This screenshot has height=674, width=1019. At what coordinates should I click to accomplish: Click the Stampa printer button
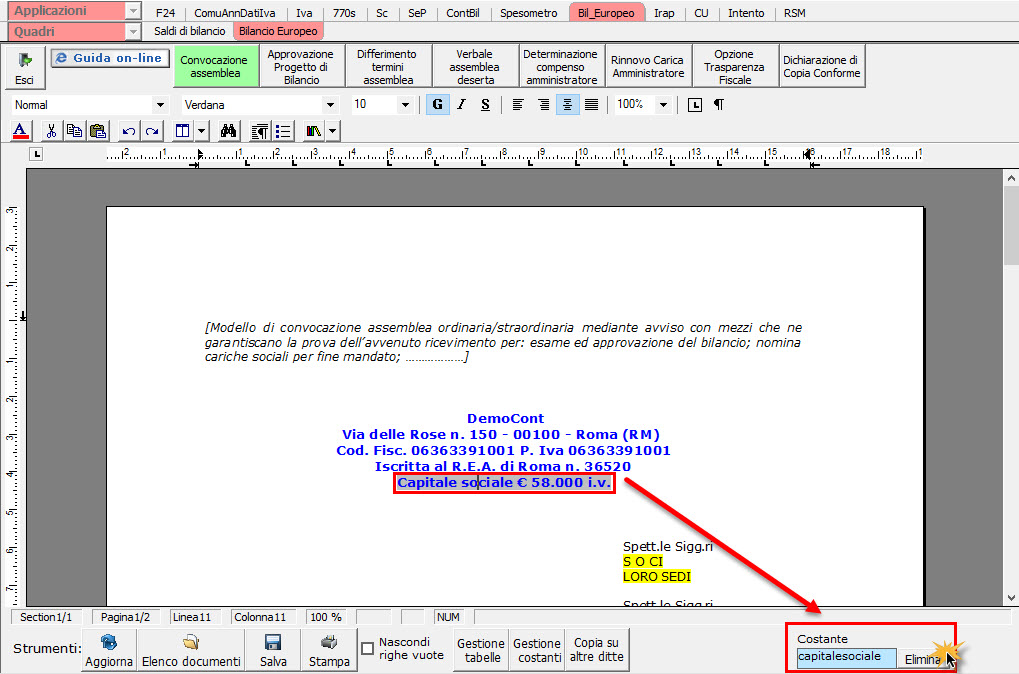tap(329, 651)
